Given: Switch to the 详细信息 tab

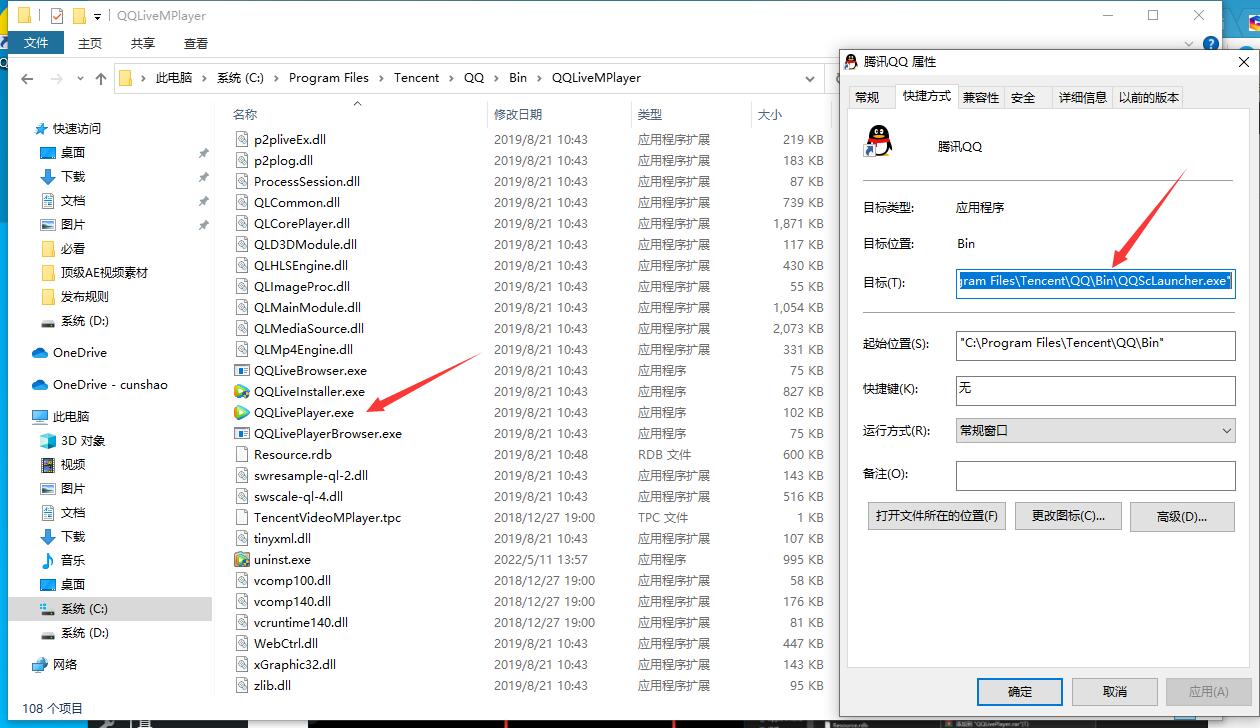Looking at the screenshot, I should tap(1082, 97).
